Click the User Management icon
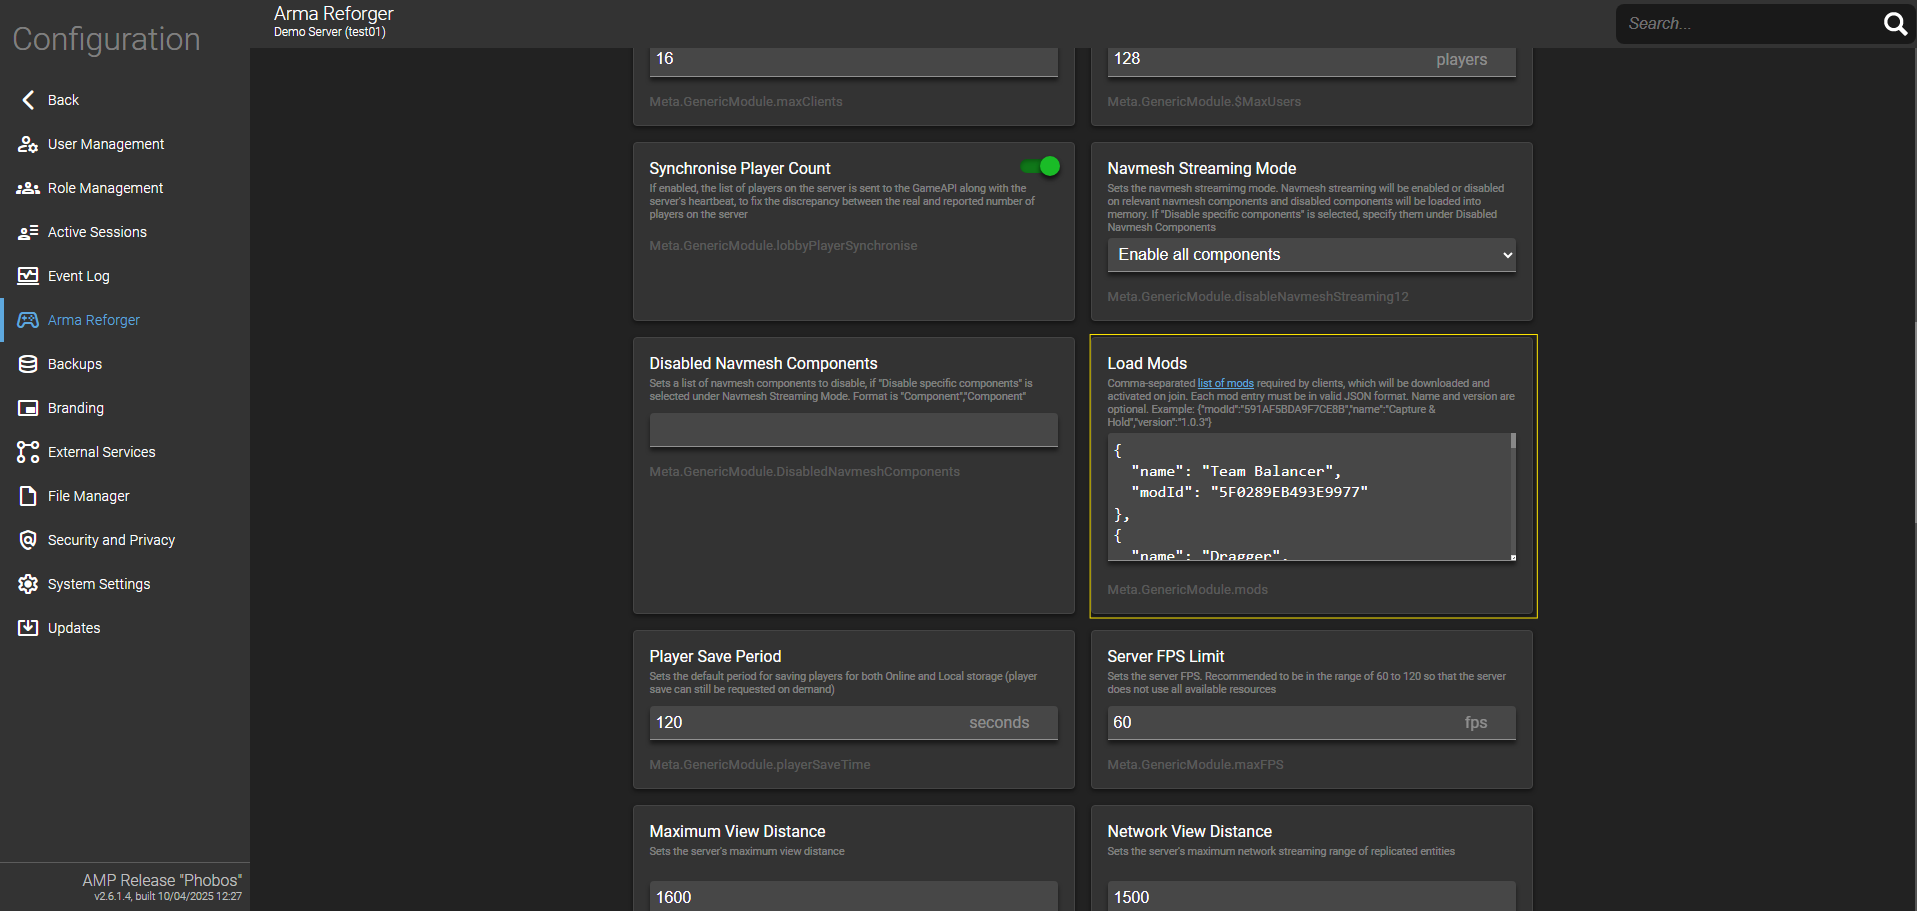1917x911 pixels. coord(28,144)
